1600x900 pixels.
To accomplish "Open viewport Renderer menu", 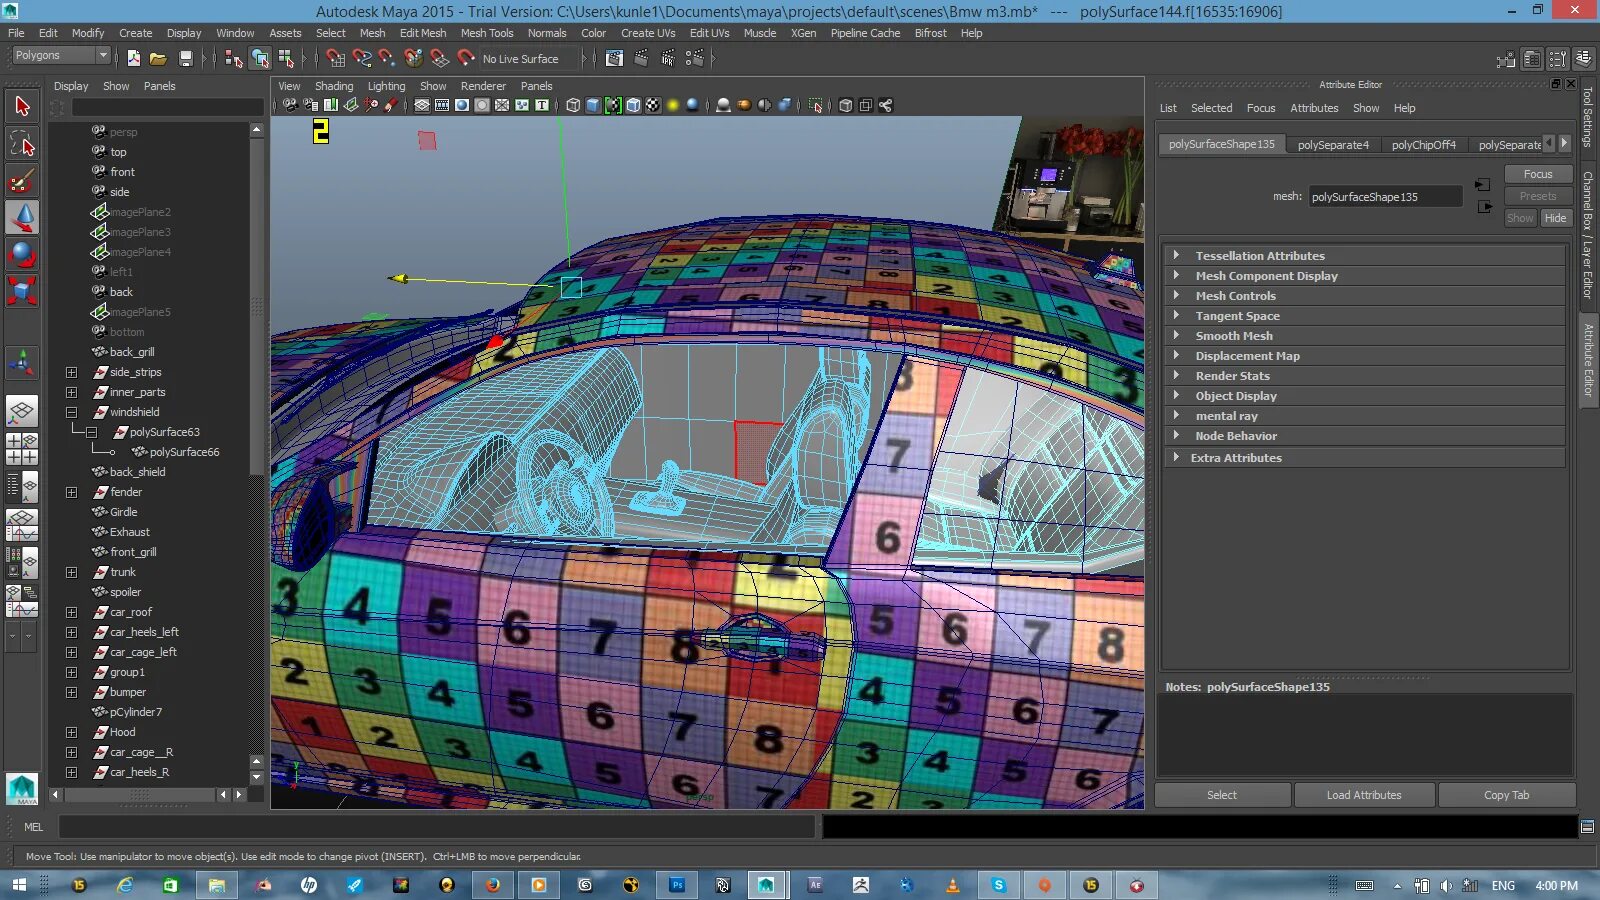I will [x=483, y=86].
